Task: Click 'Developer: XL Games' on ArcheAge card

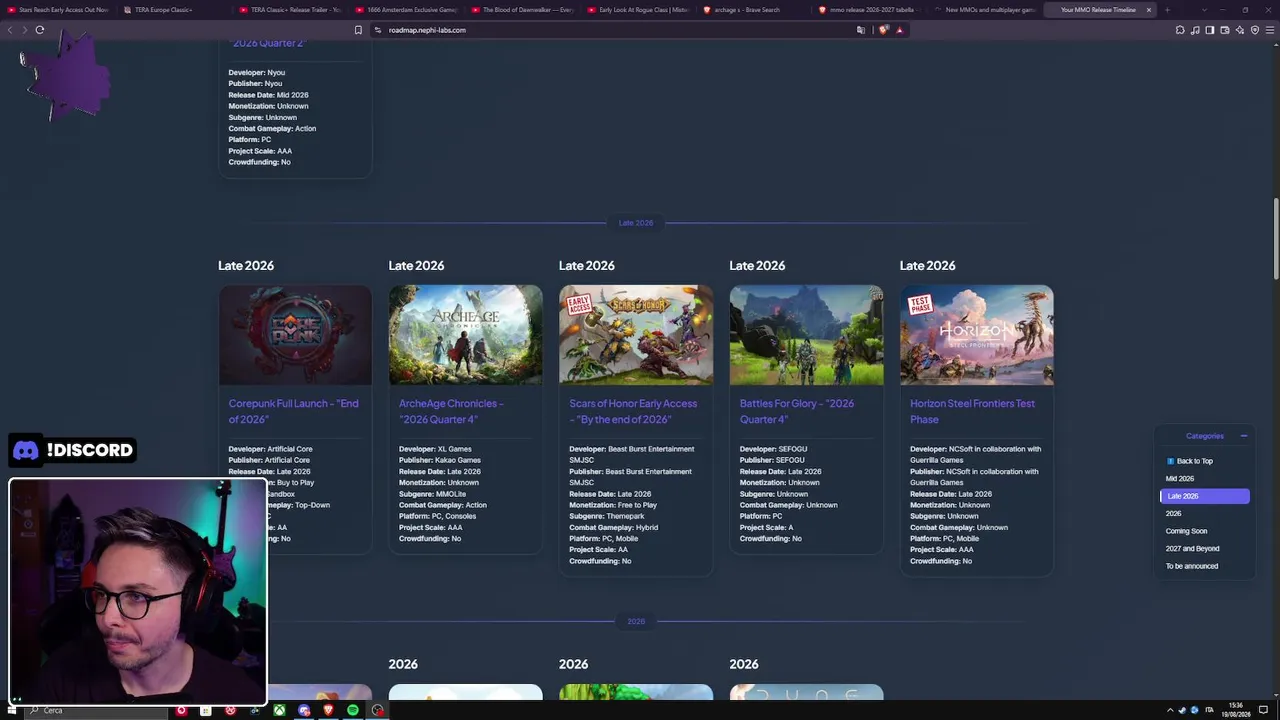Action: point(435,449)
